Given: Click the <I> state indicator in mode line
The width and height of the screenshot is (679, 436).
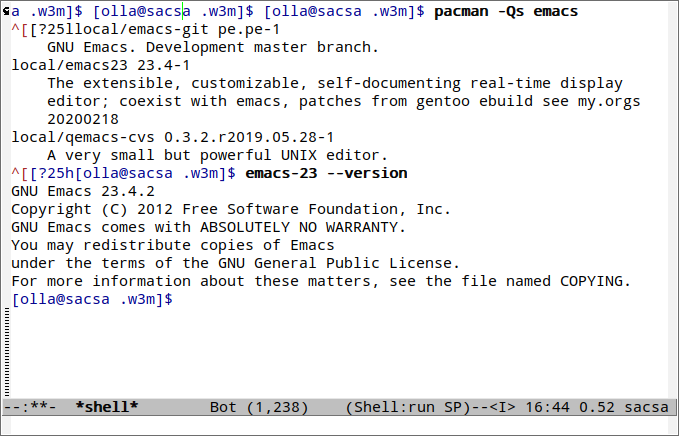Looking at the screenshot, I should click(x=502, y=407).
